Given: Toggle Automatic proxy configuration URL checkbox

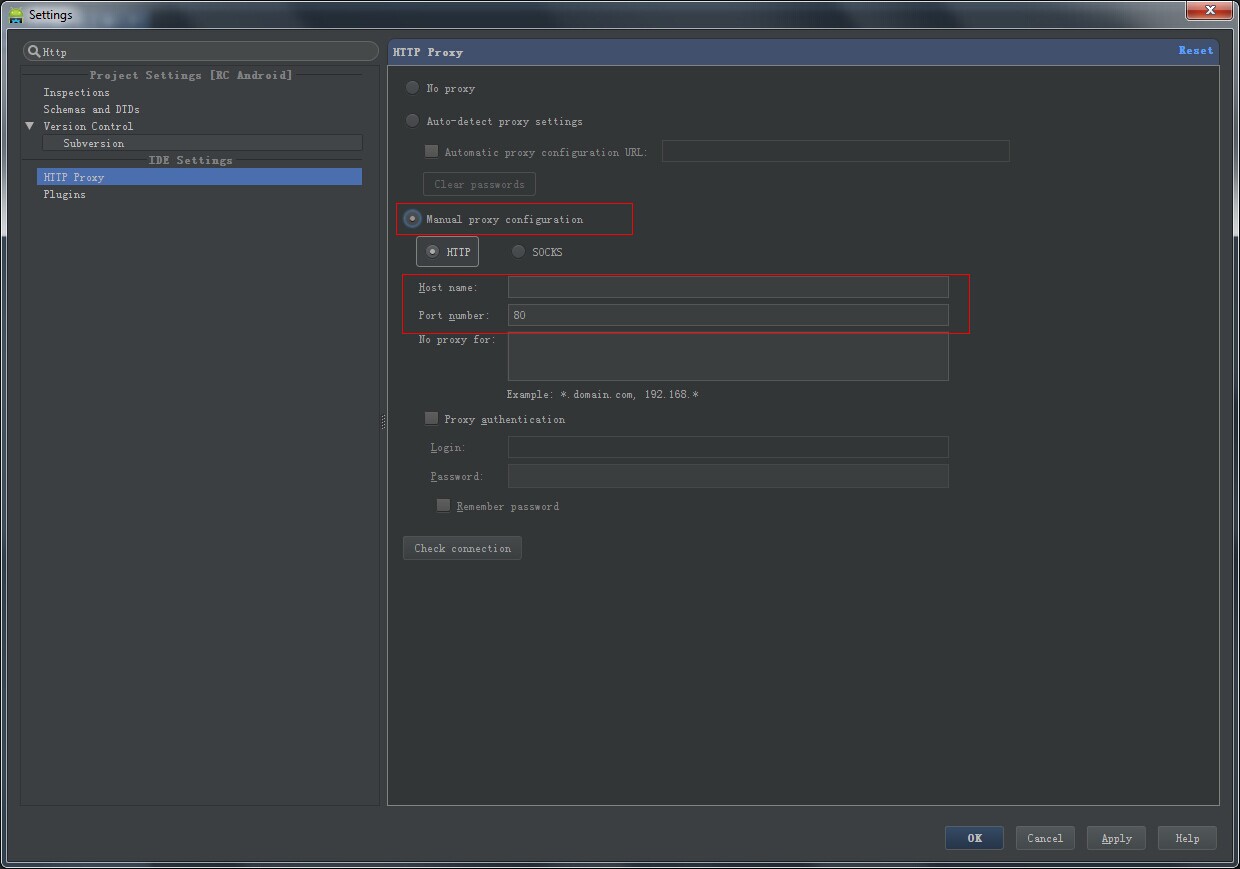Looking at the screenshot, I should click(x=432, y=152).
